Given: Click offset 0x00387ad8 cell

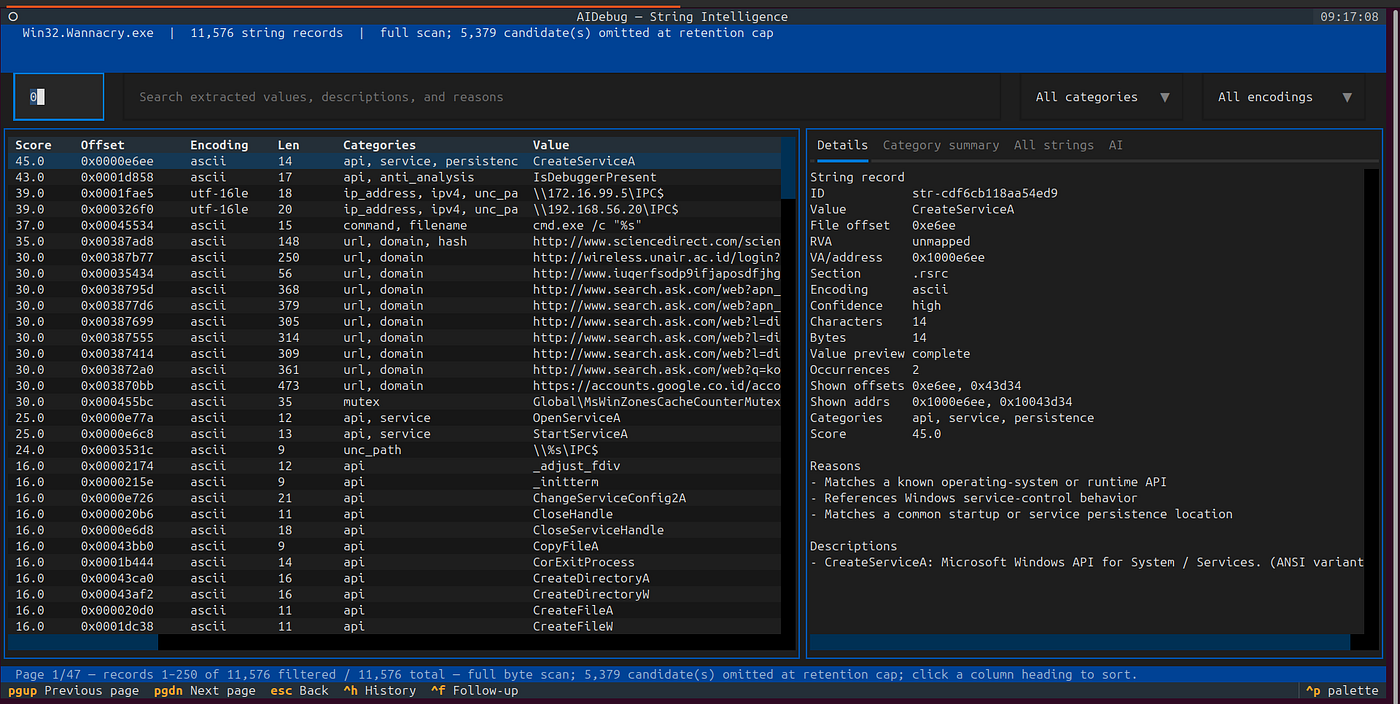Looking at the screenshot, I should tap(117, 241).
